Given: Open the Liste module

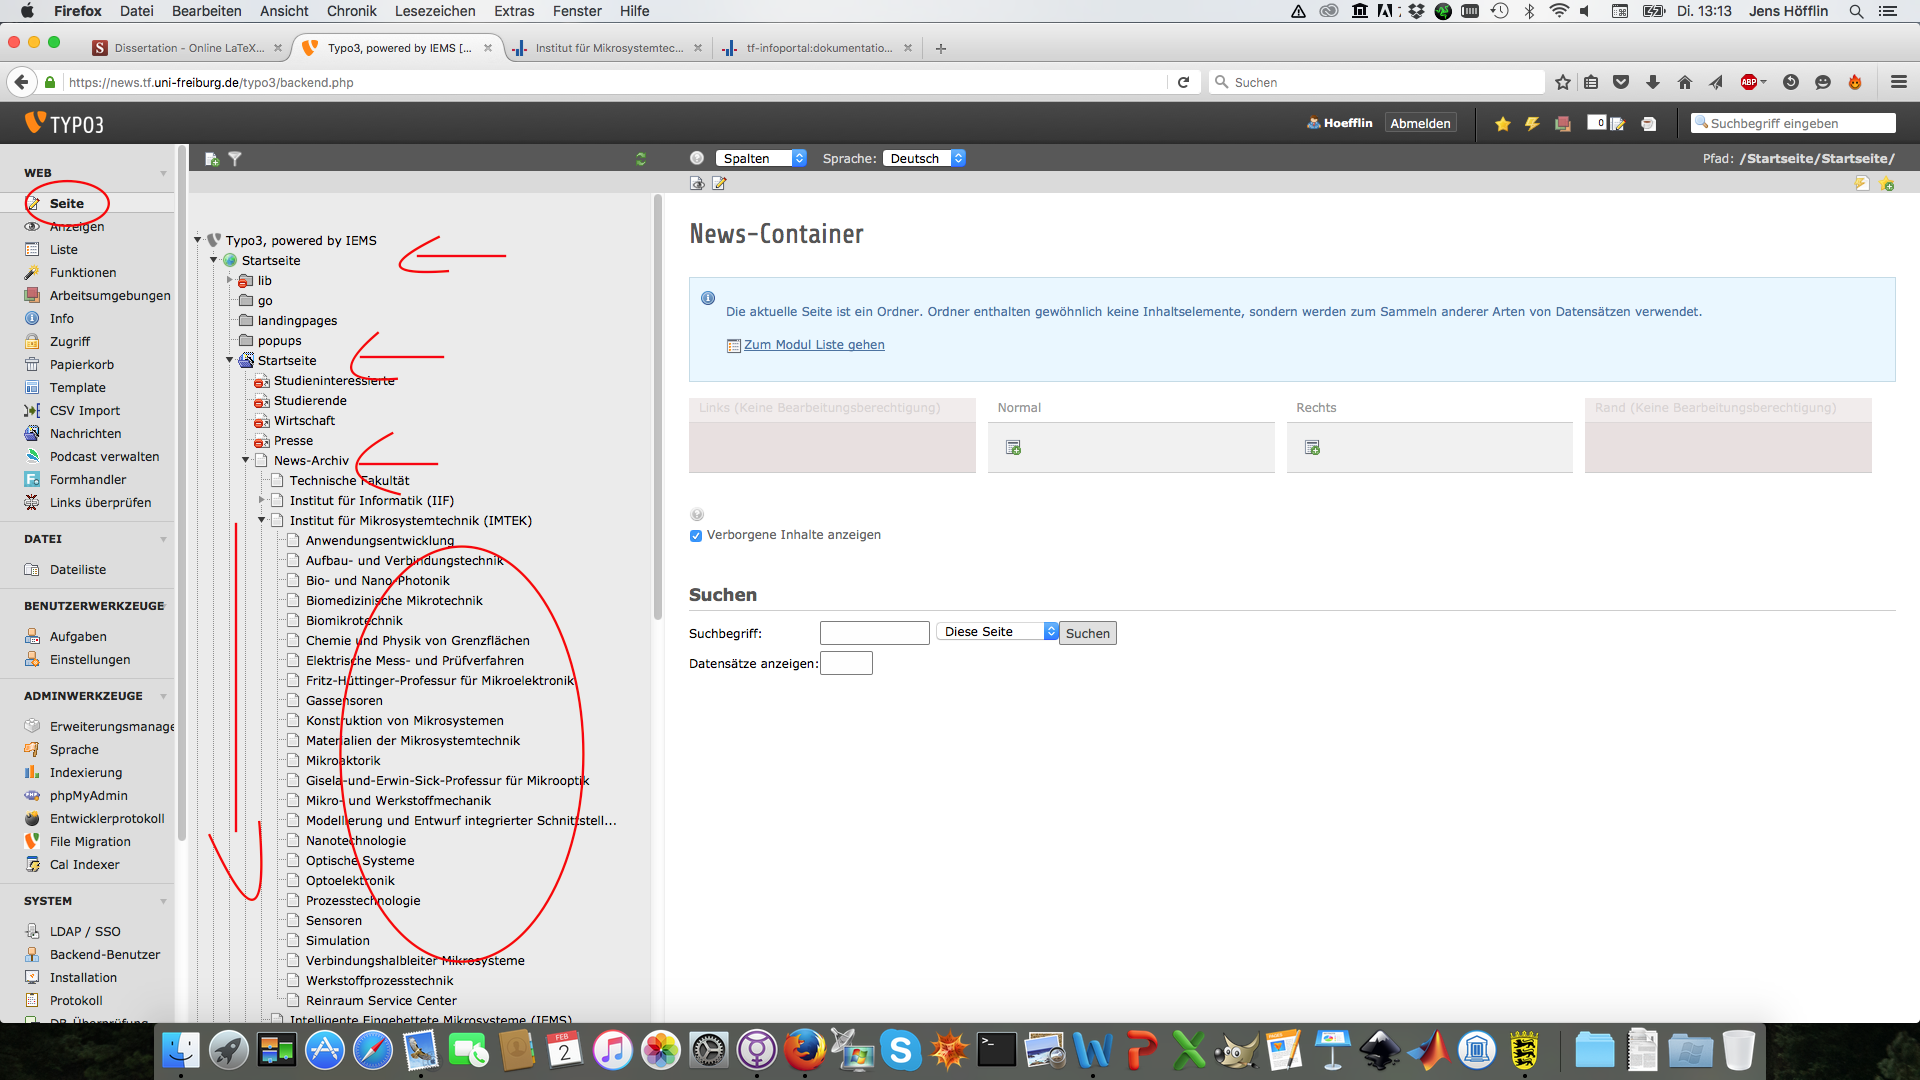Looking at the screenshot, I should (x=63, y=250).
